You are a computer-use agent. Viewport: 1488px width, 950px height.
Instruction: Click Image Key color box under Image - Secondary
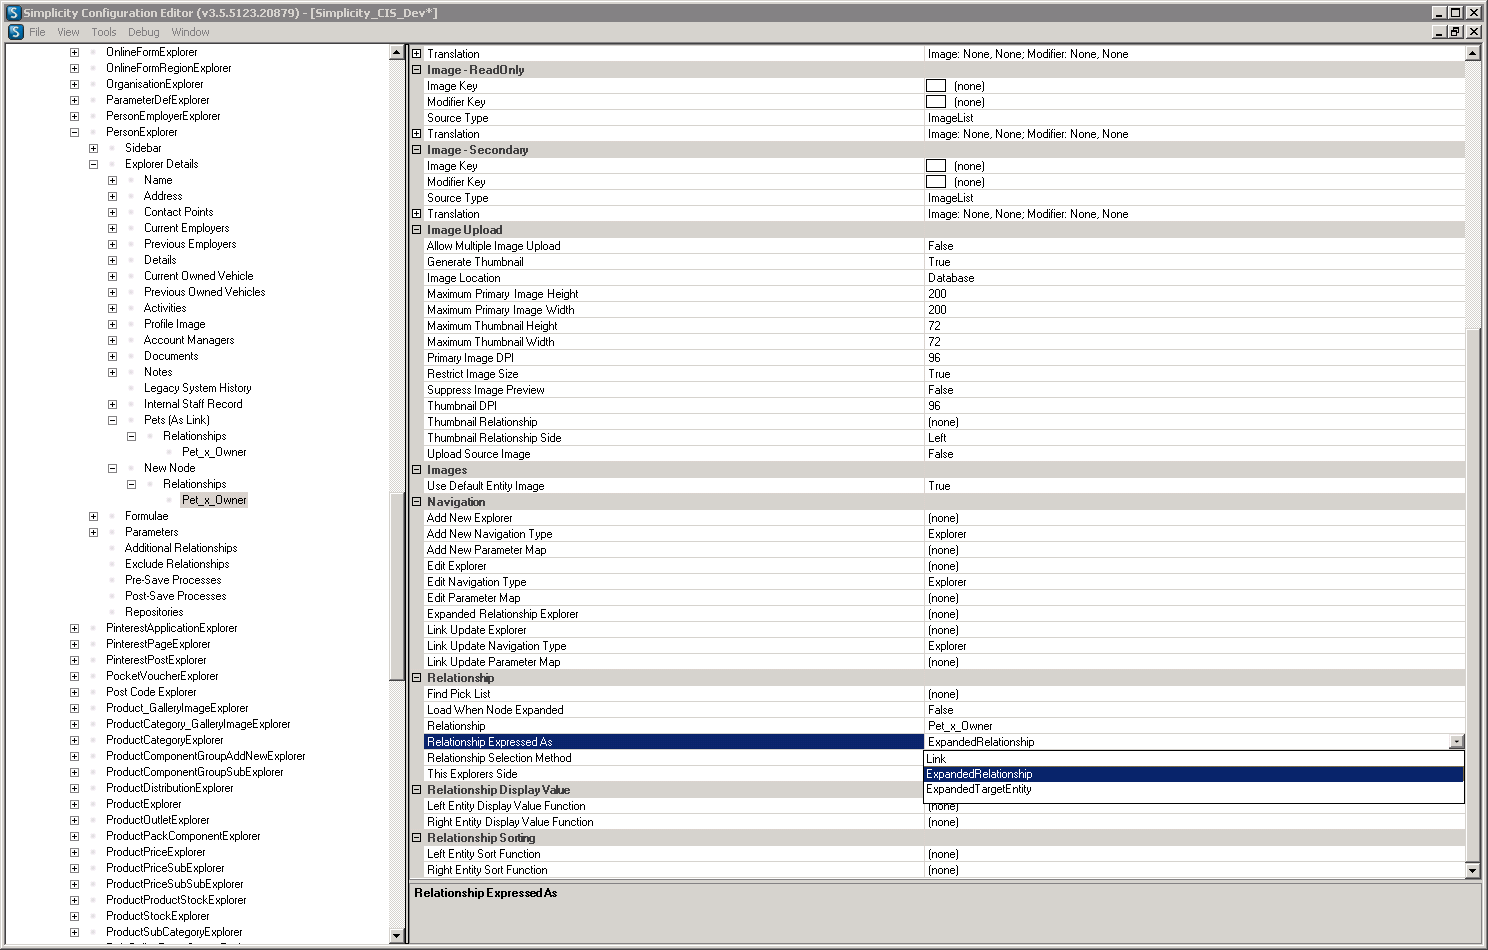click(x=936, y=166)
